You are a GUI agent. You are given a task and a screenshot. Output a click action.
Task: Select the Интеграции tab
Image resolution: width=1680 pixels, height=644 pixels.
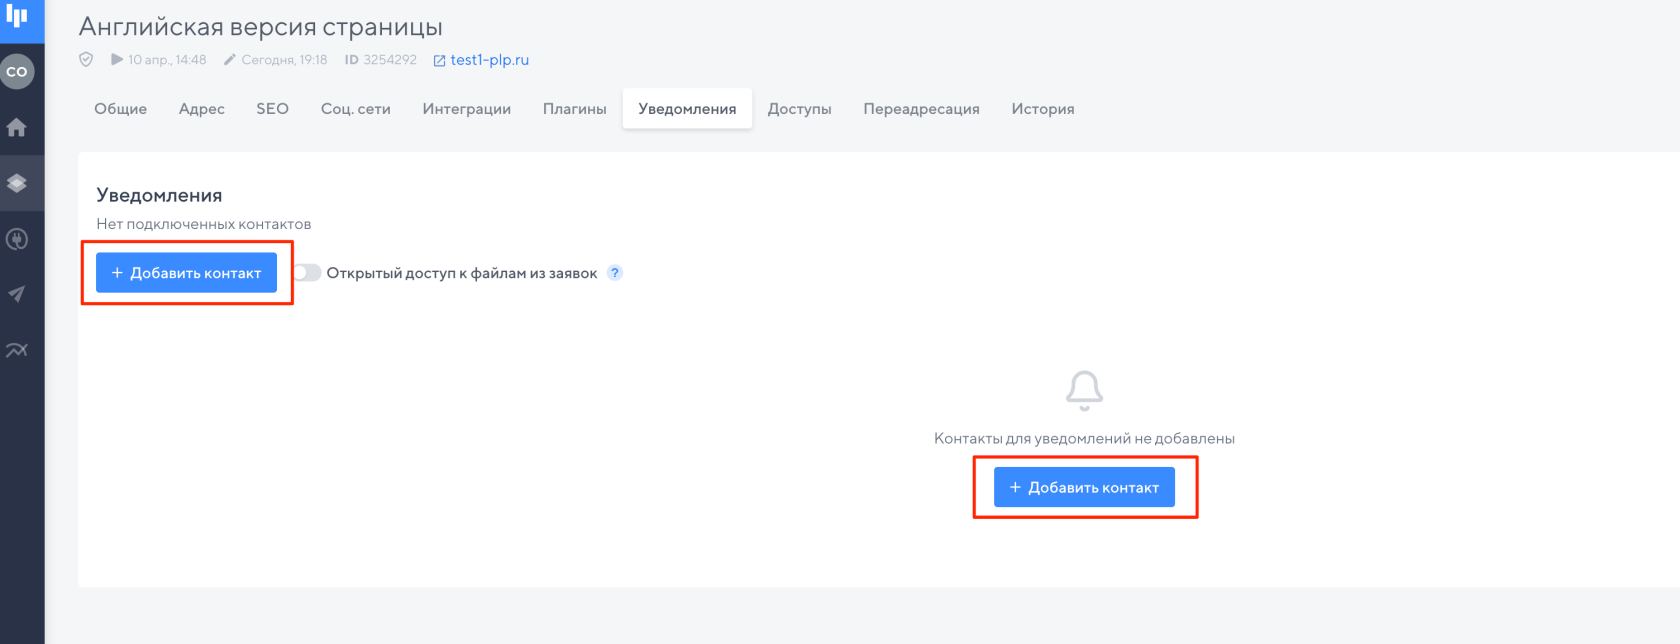pyautogui.click(x=467, y=109)
